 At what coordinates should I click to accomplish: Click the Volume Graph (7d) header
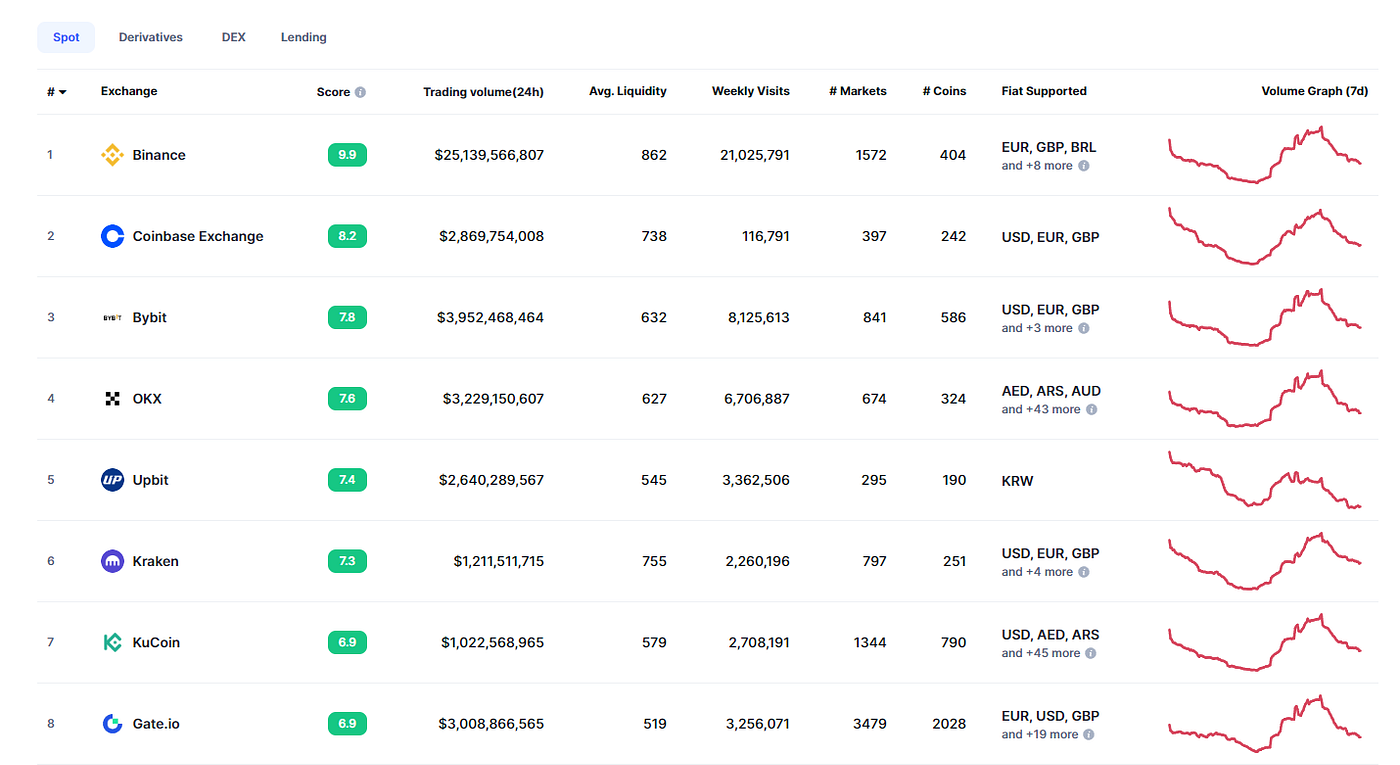[1315, 91]
